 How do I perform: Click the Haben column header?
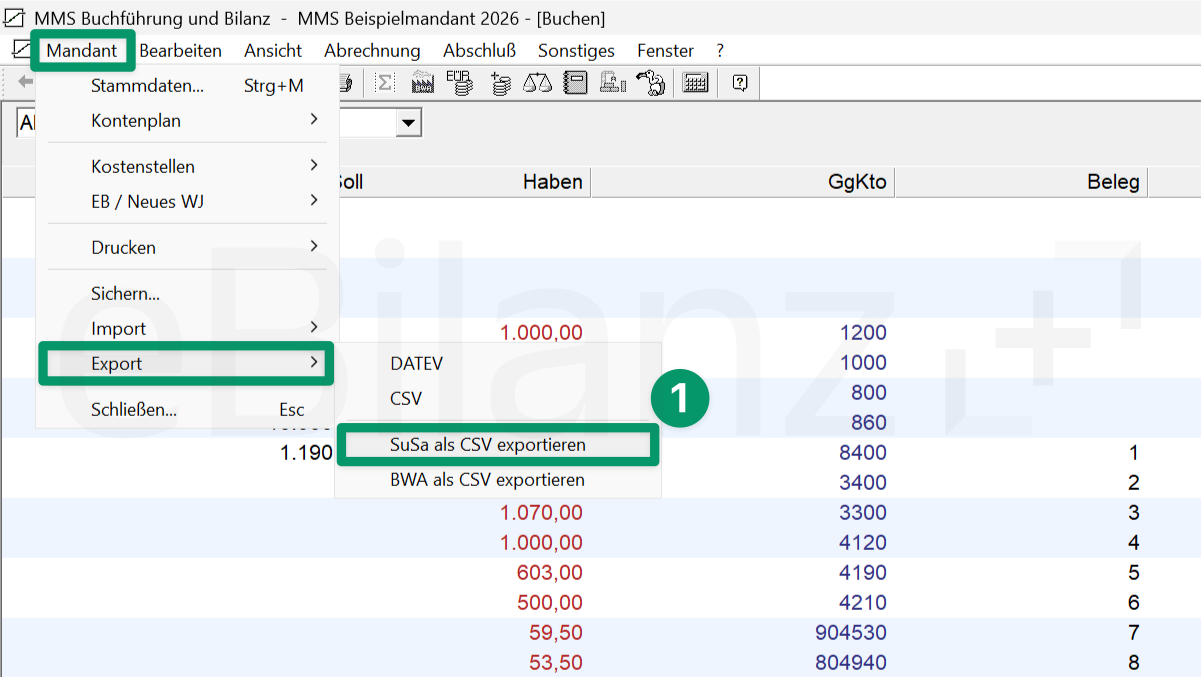[552, 182]
